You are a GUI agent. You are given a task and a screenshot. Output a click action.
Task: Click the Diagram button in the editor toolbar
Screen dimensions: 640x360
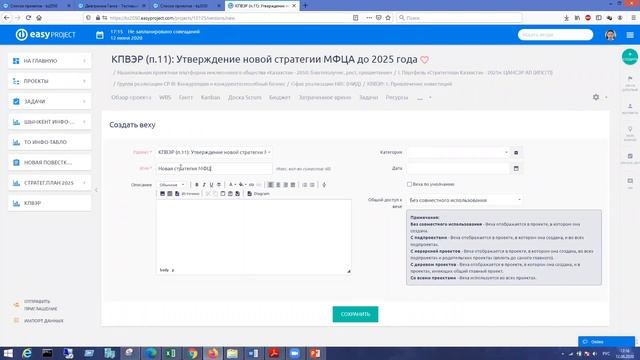258,193
